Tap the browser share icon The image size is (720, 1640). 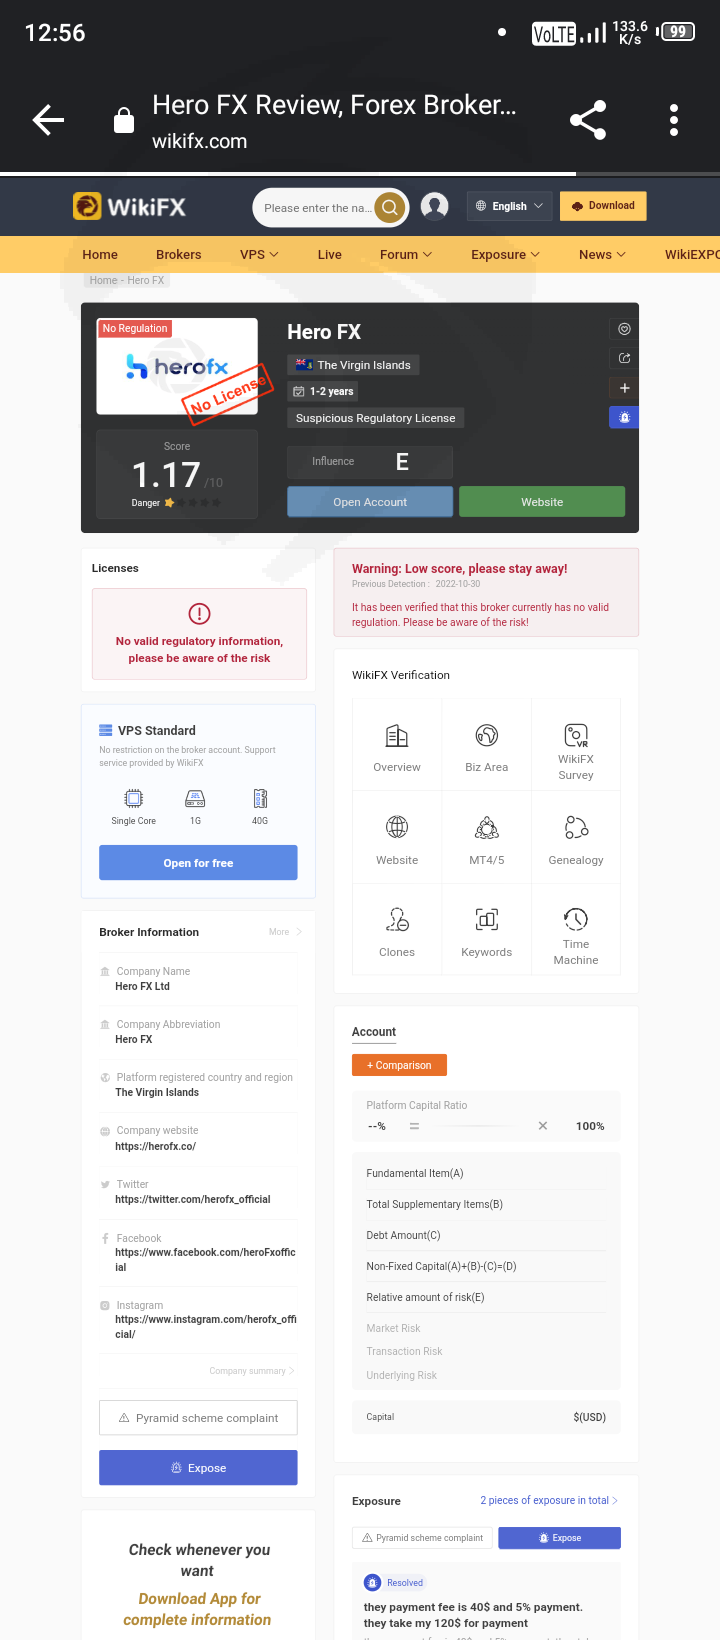click(588, 120)
